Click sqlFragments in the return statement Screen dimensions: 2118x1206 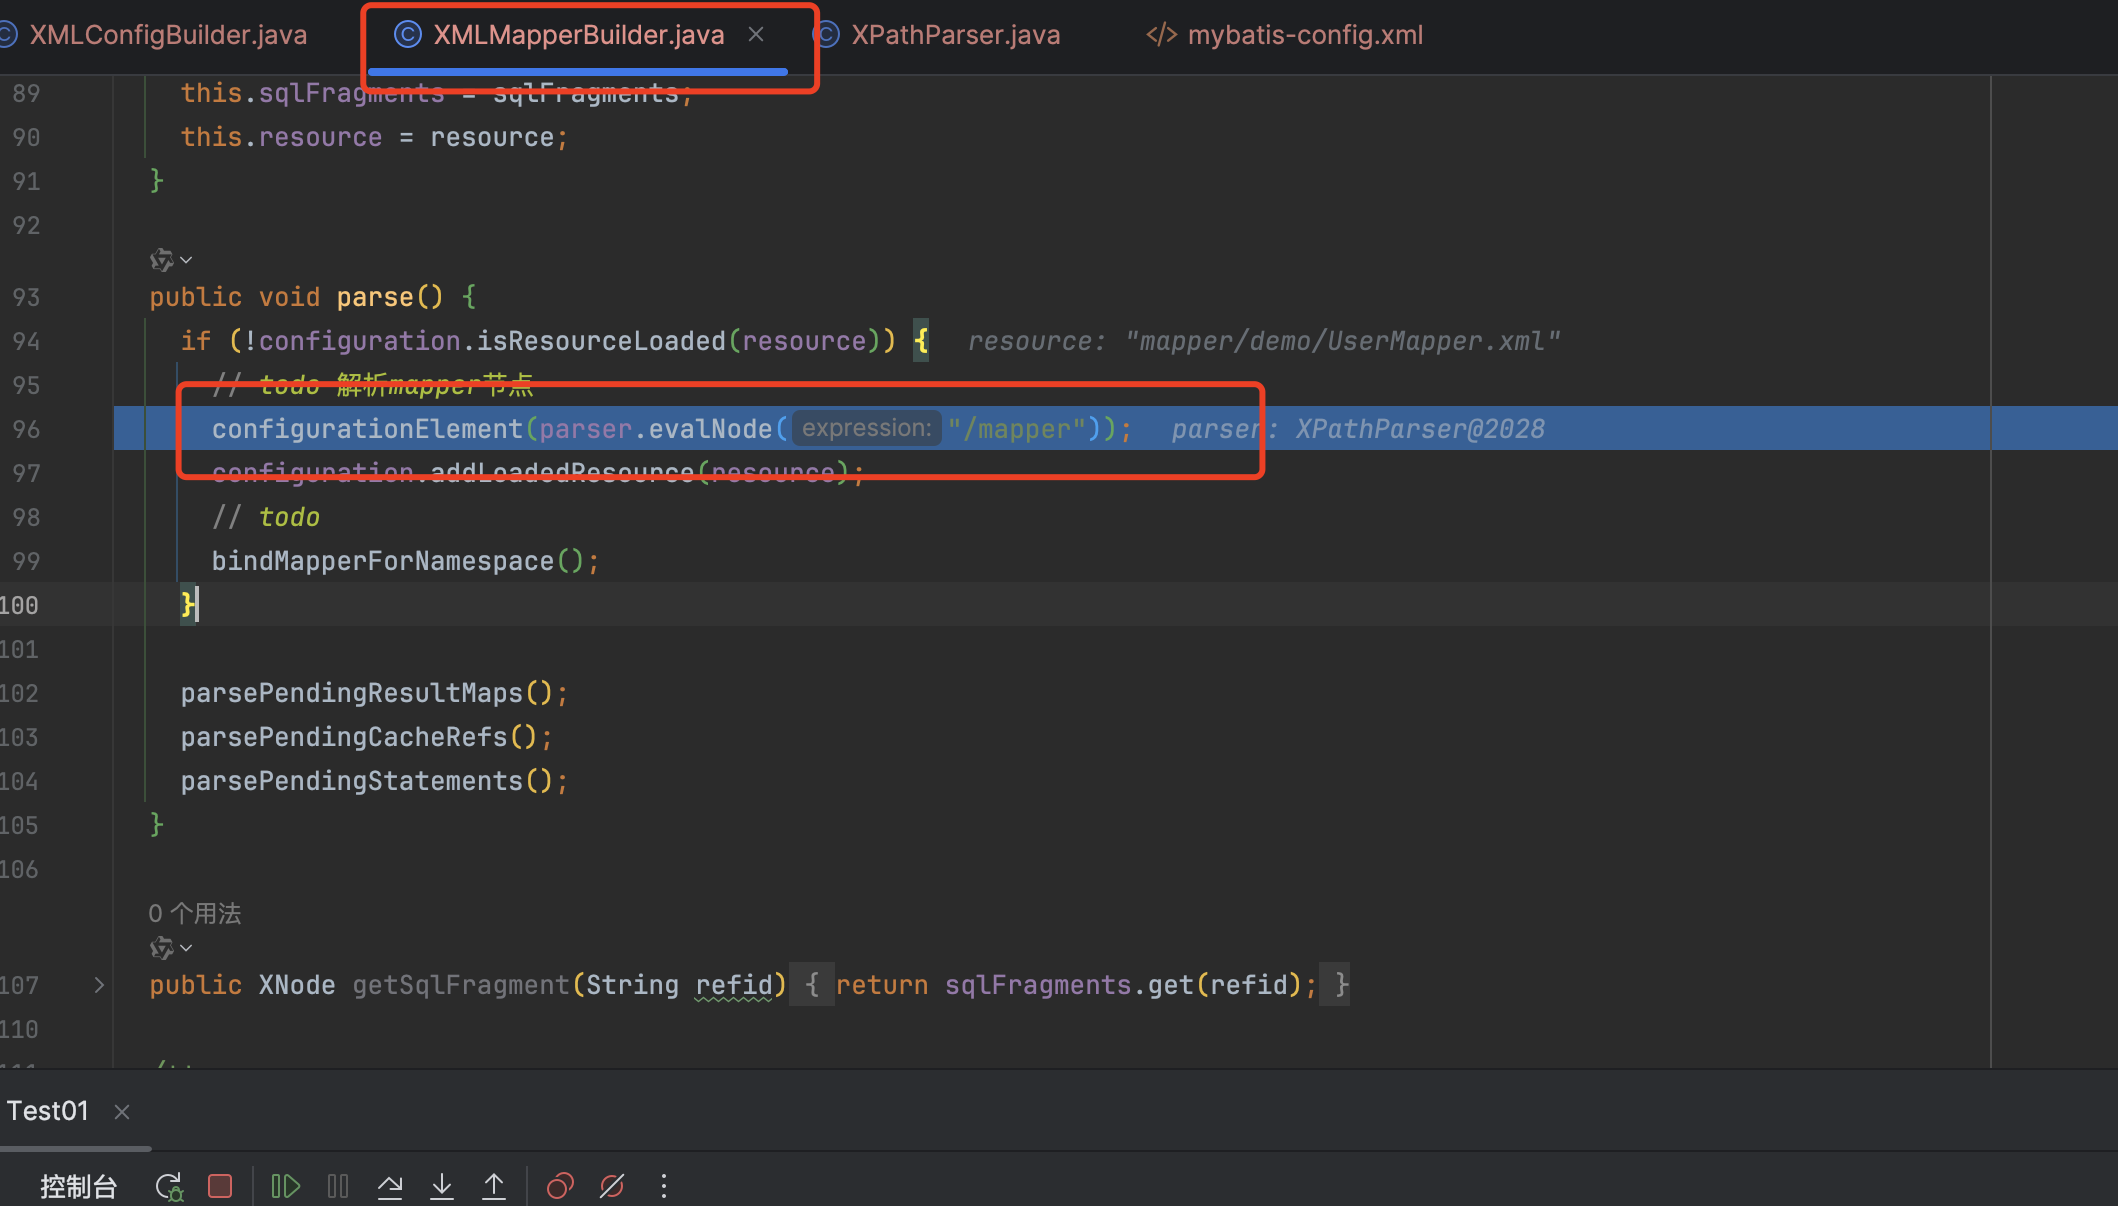pyautogui.click(x=1038, y=985)
